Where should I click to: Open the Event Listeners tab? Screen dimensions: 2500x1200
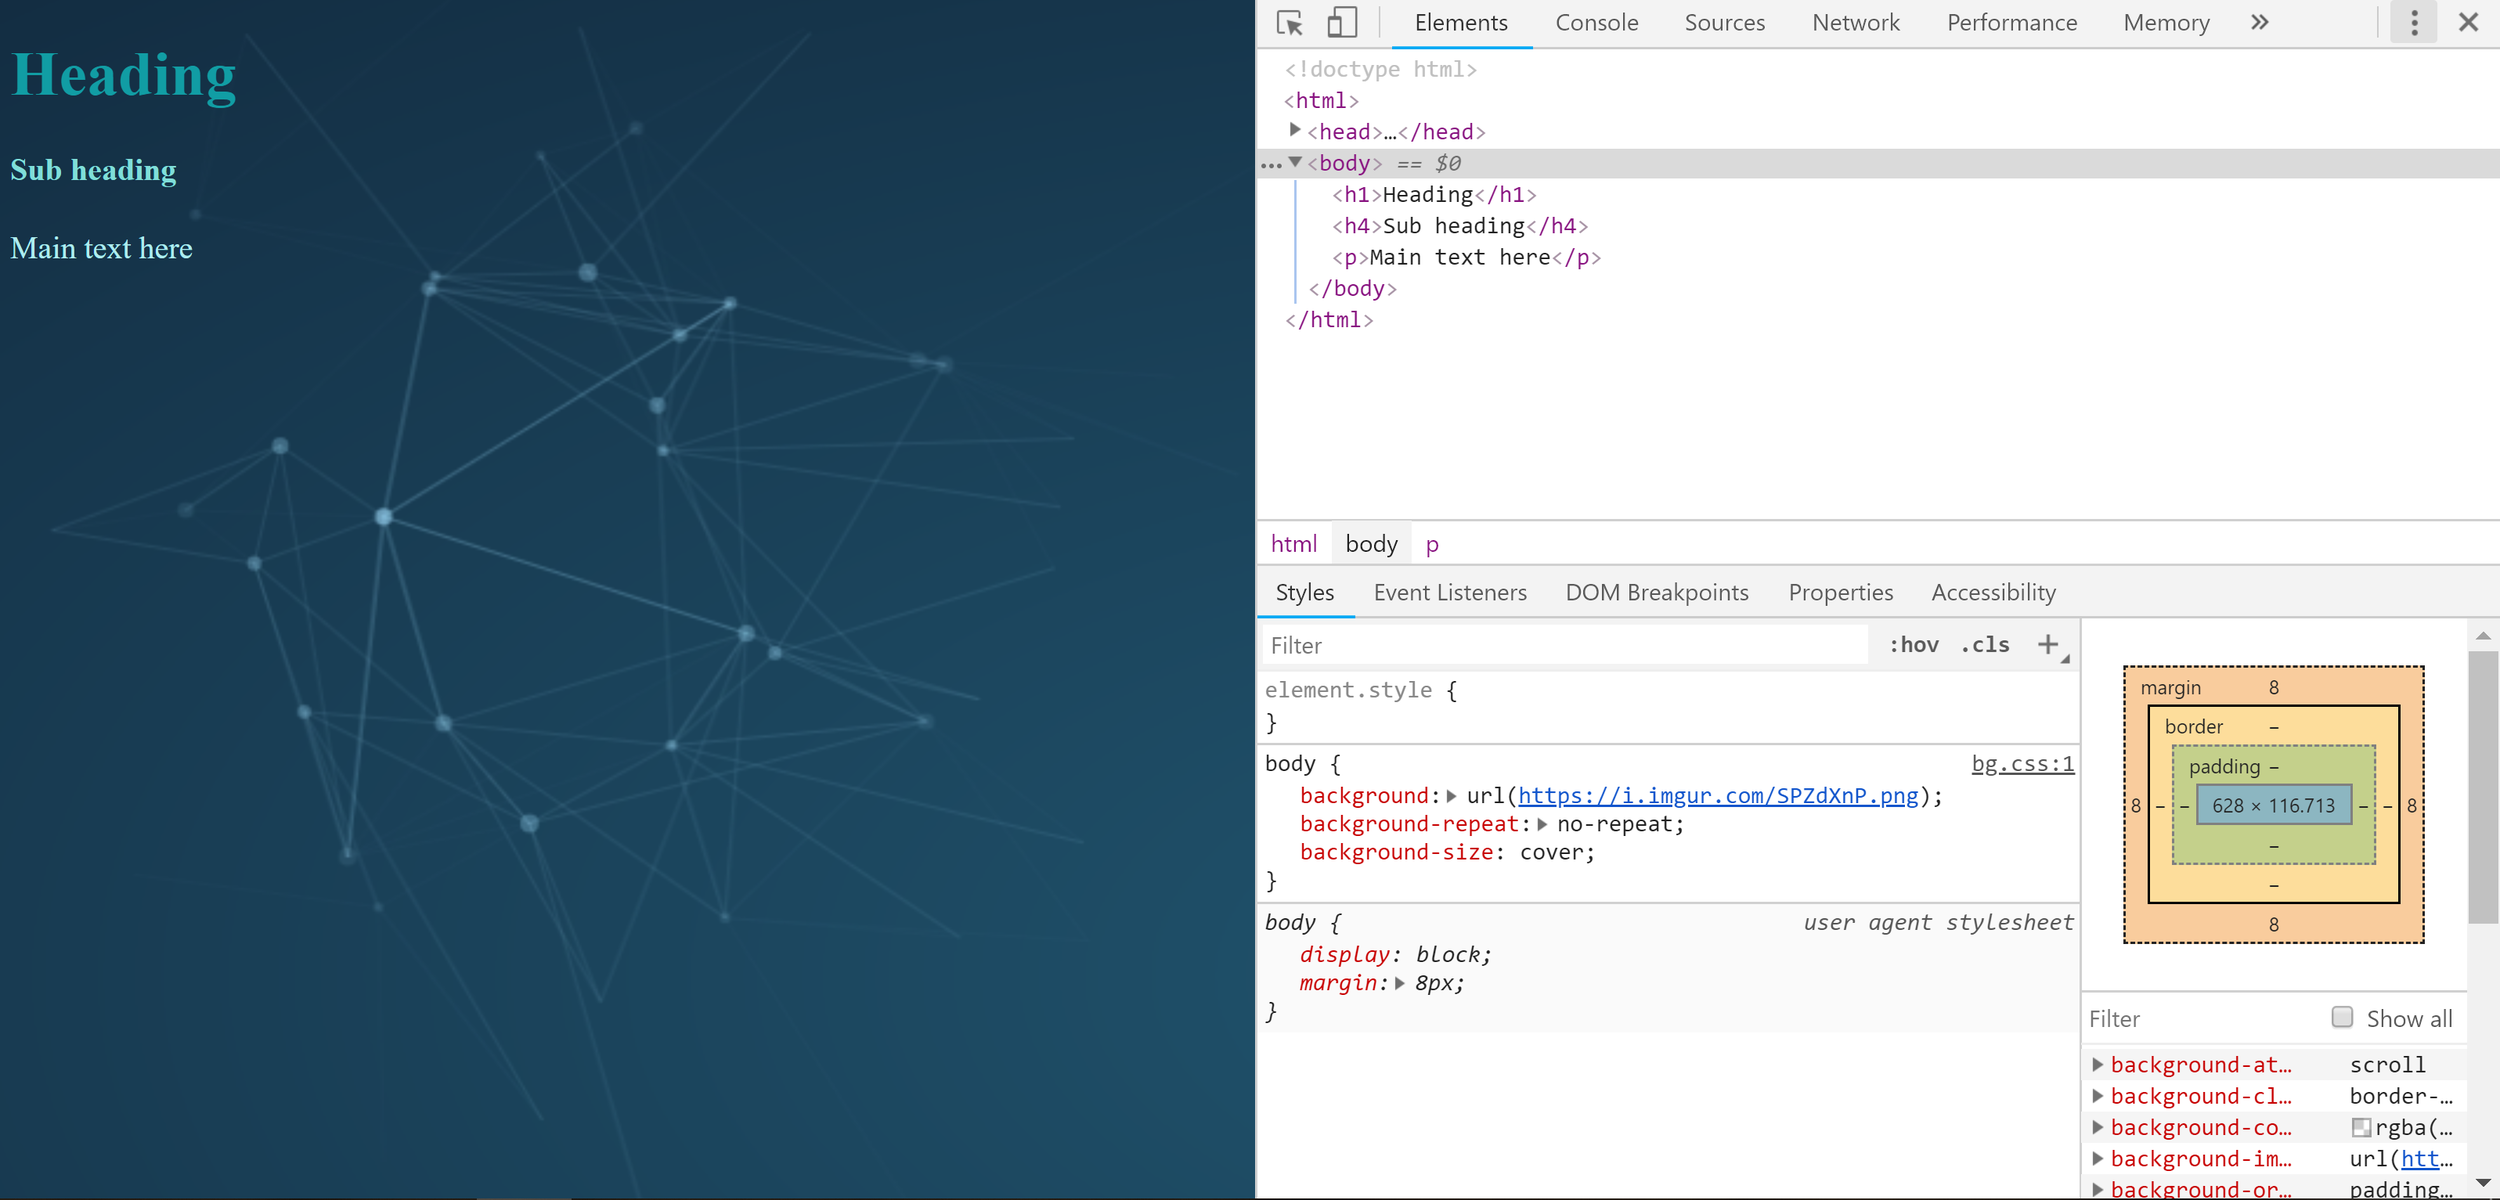[1450, 592]
